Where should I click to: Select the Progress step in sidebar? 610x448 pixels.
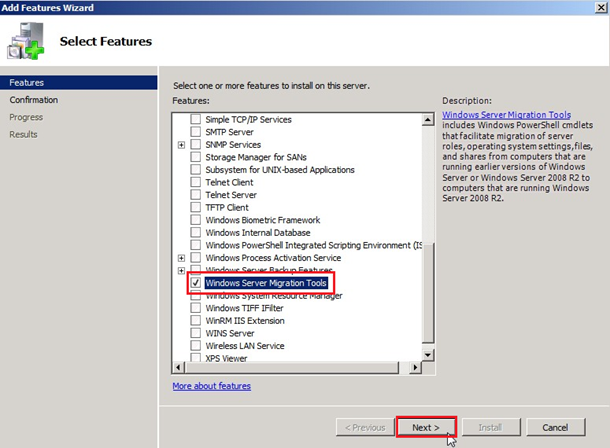pyautogui.click(x=26, y=117)
